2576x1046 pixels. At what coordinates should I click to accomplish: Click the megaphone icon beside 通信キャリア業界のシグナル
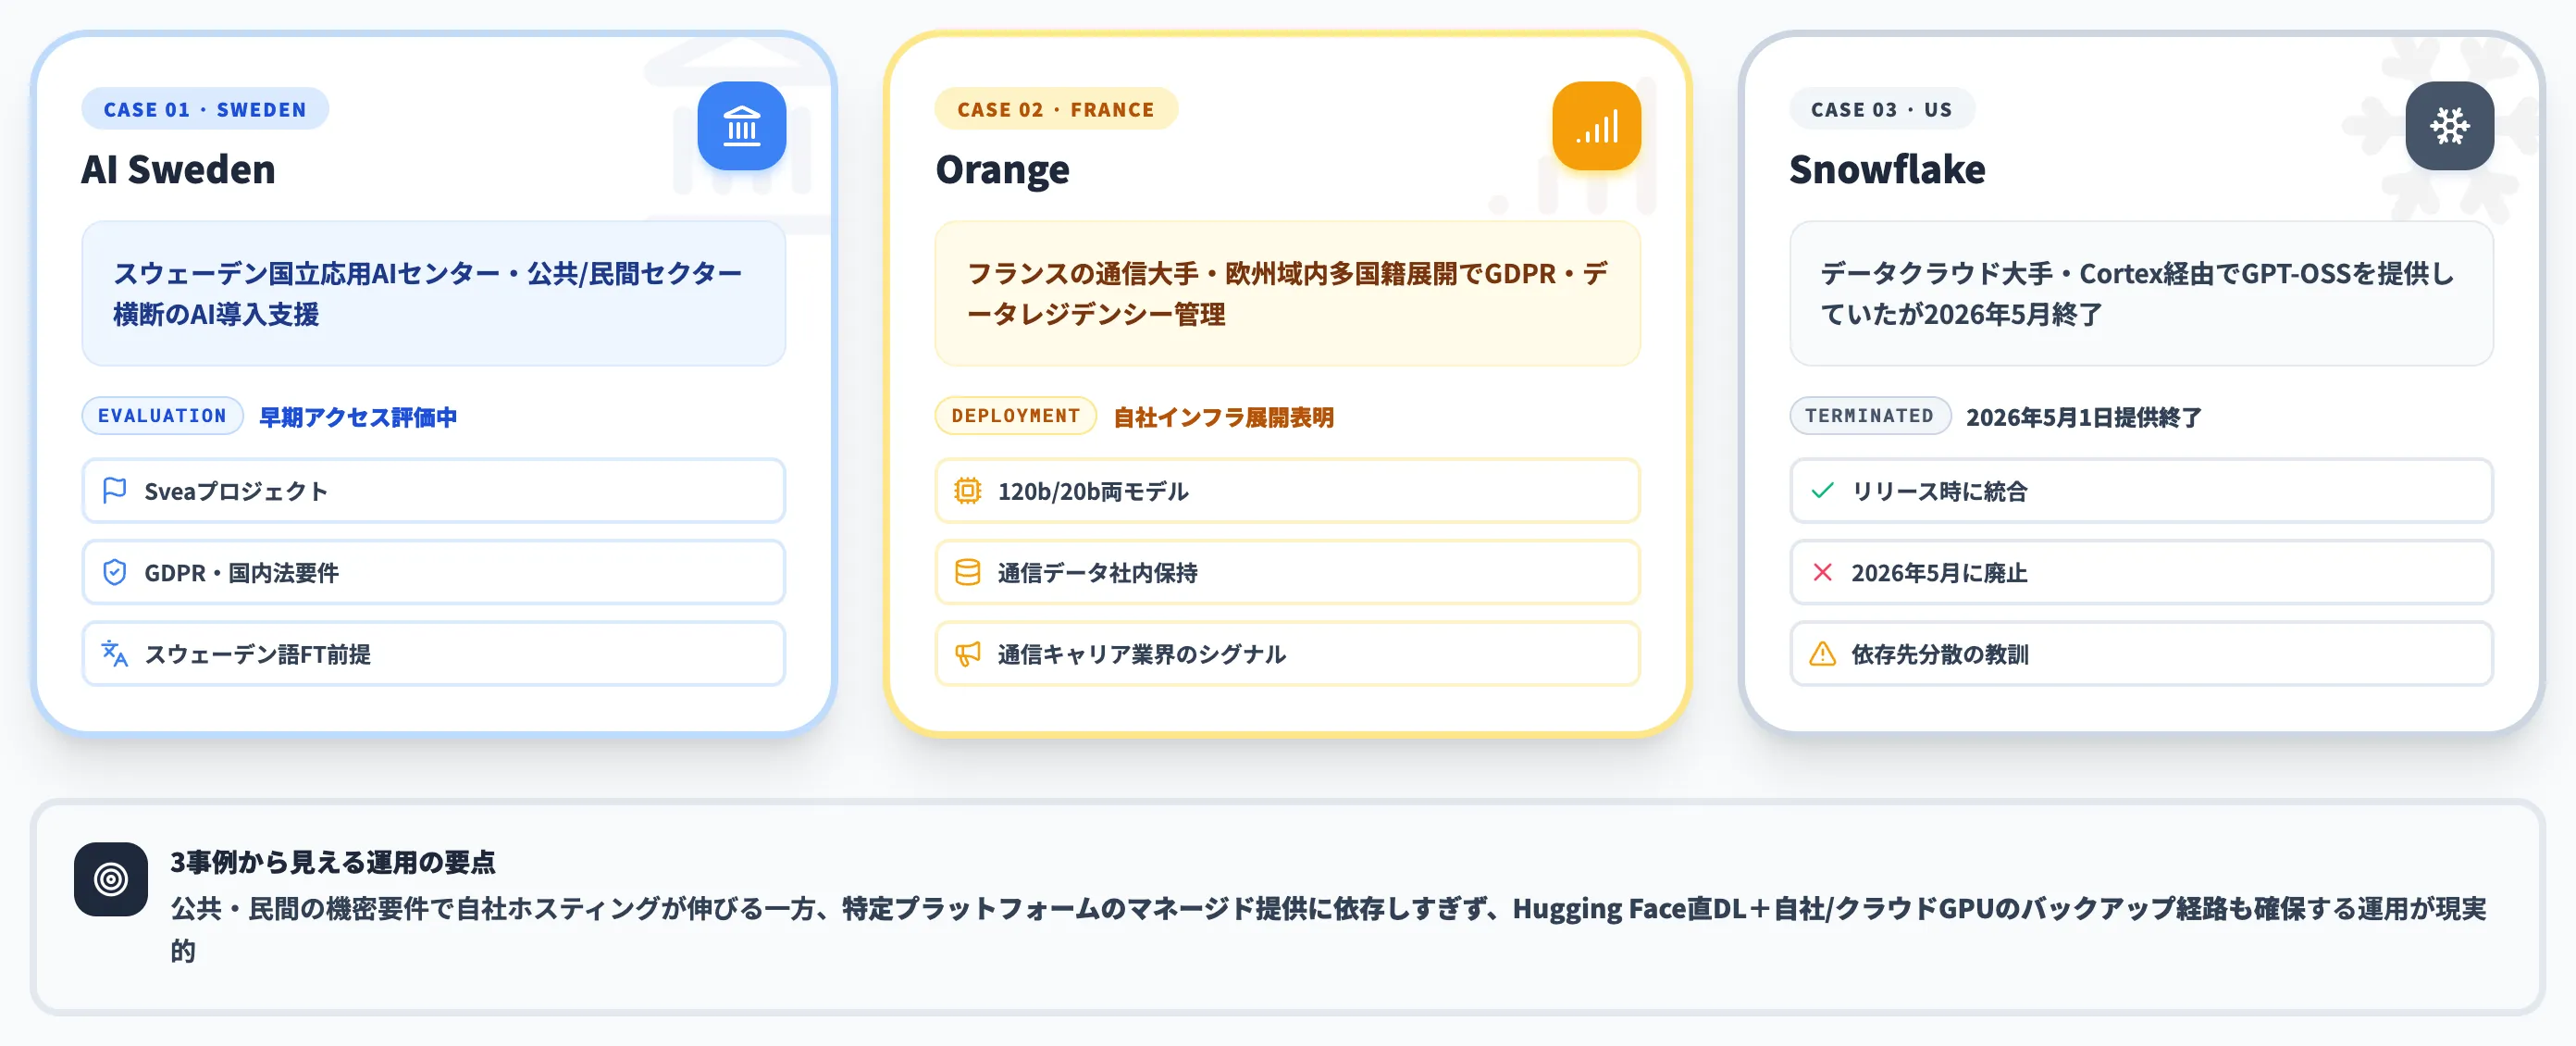(x=968, y=654)
